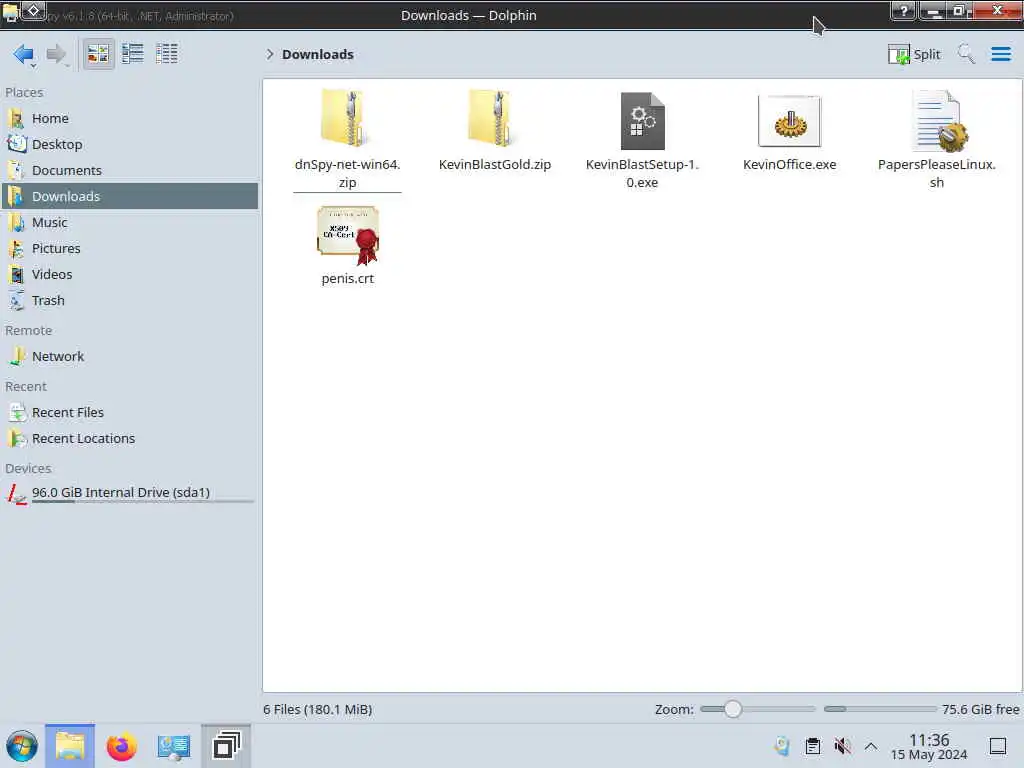Open the hamburger menu

(1000, 54)
